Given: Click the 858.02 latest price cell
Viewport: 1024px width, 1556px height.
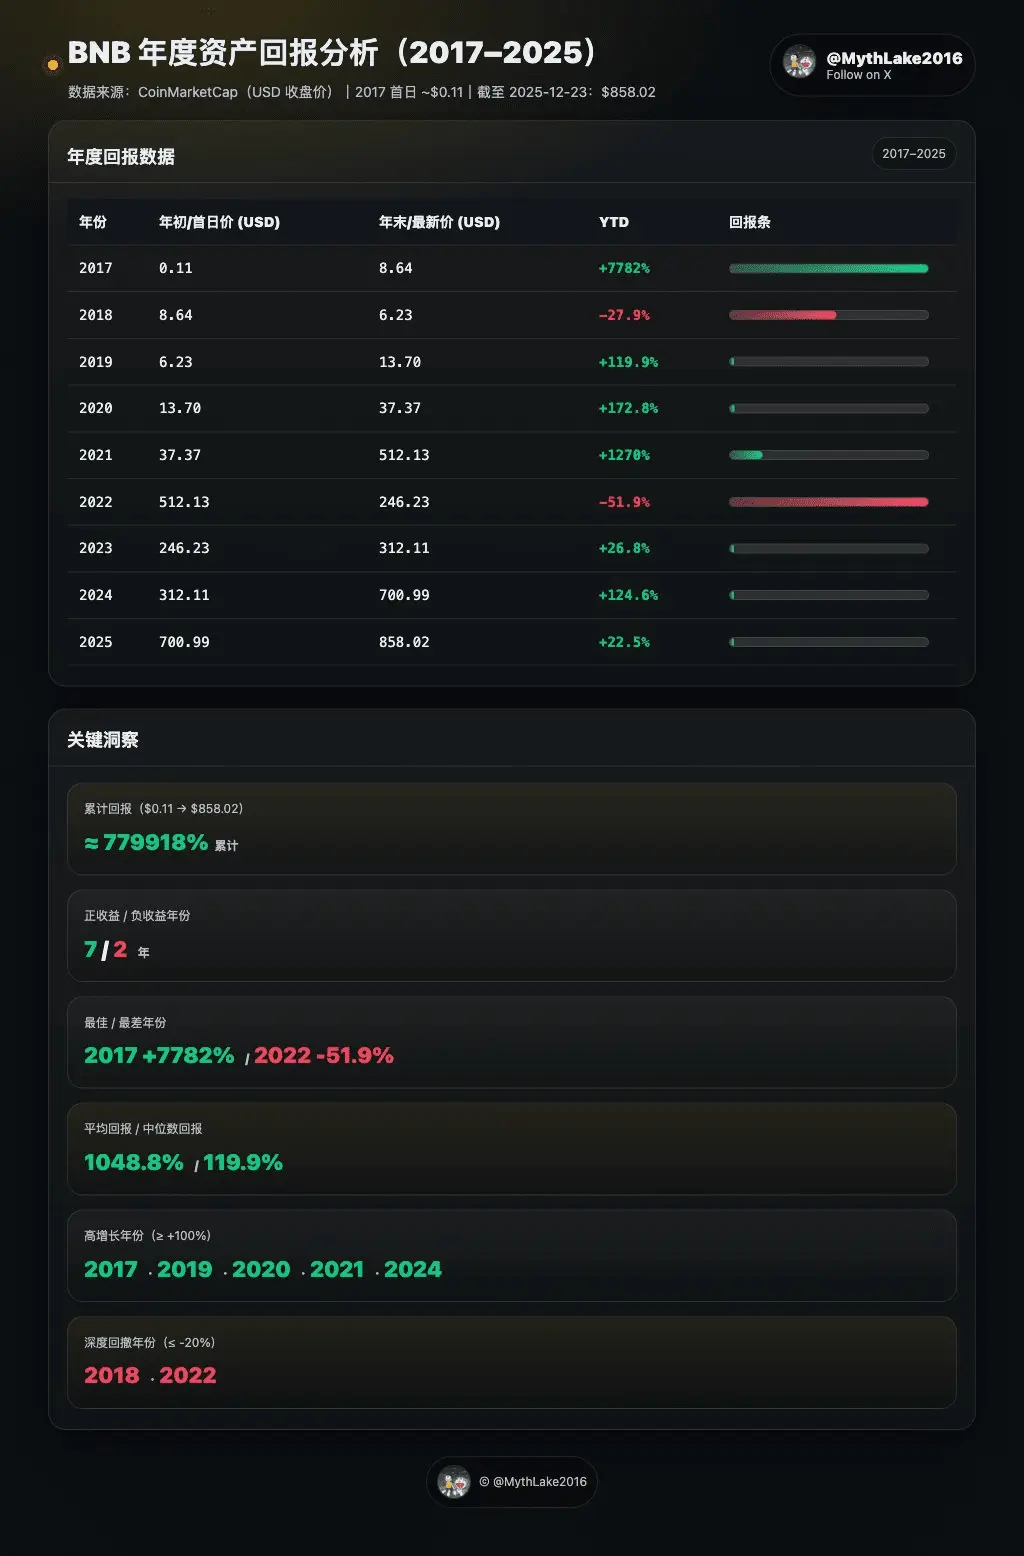Looking at the screenshot, I should click(404, 642).
